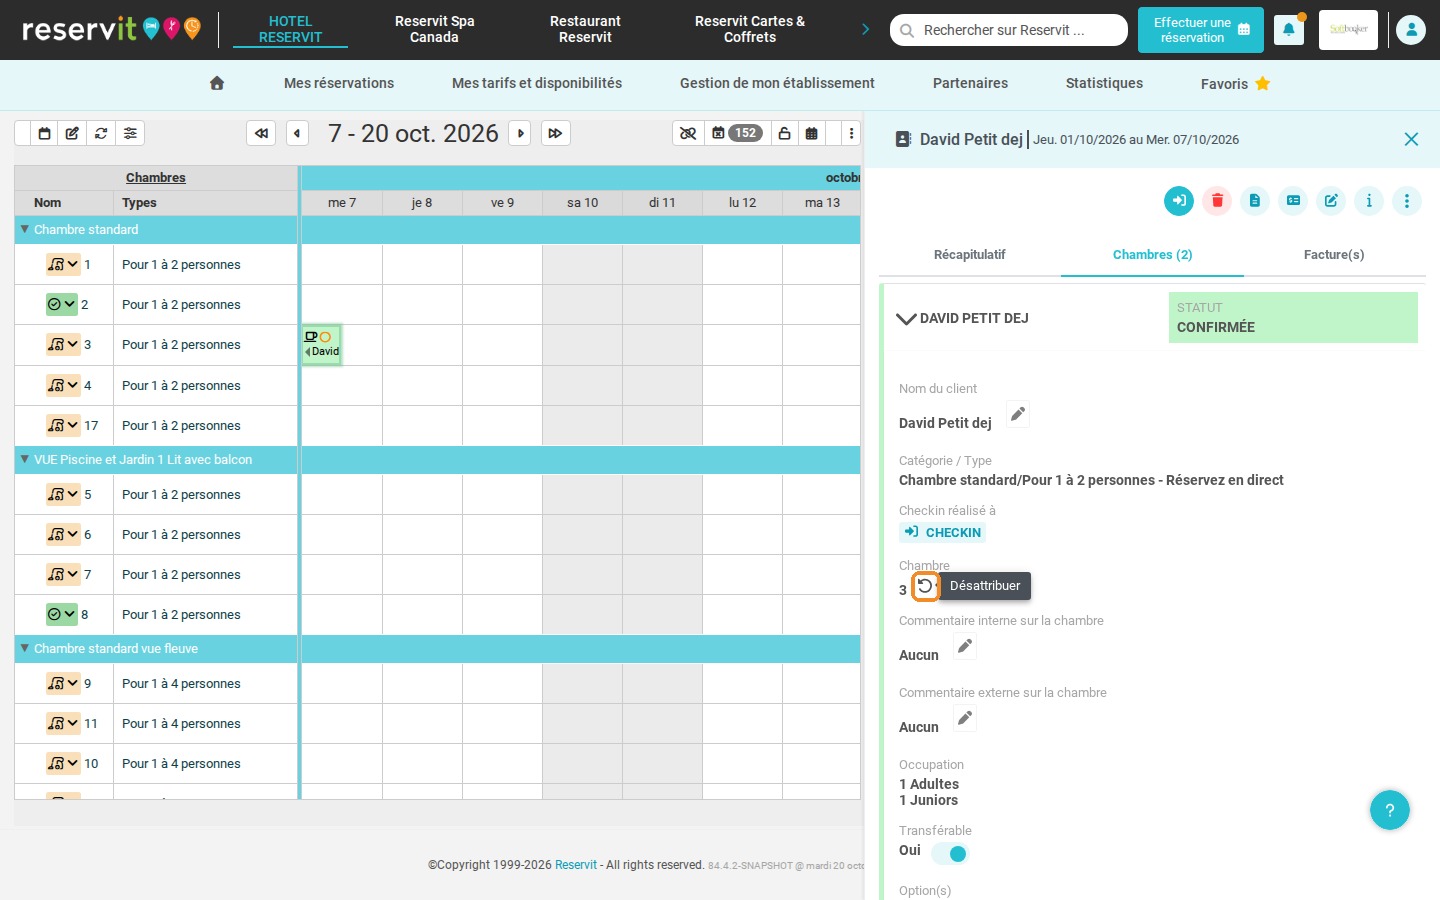Switch to Facture(s) tab
Viewport: 1440px width, 900px height.
(x=1334, y=255)
